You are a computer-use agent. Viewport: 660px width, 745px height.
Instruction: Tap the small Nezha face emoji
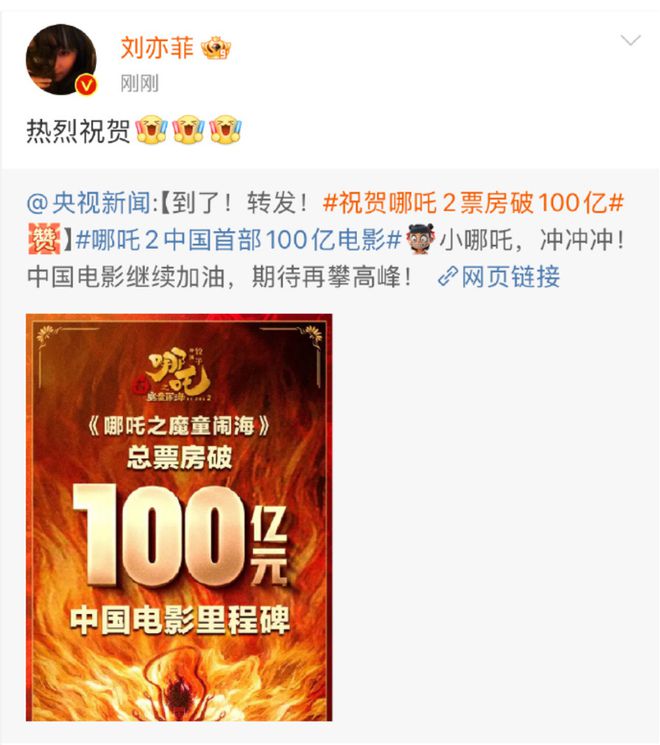point(421,239)
